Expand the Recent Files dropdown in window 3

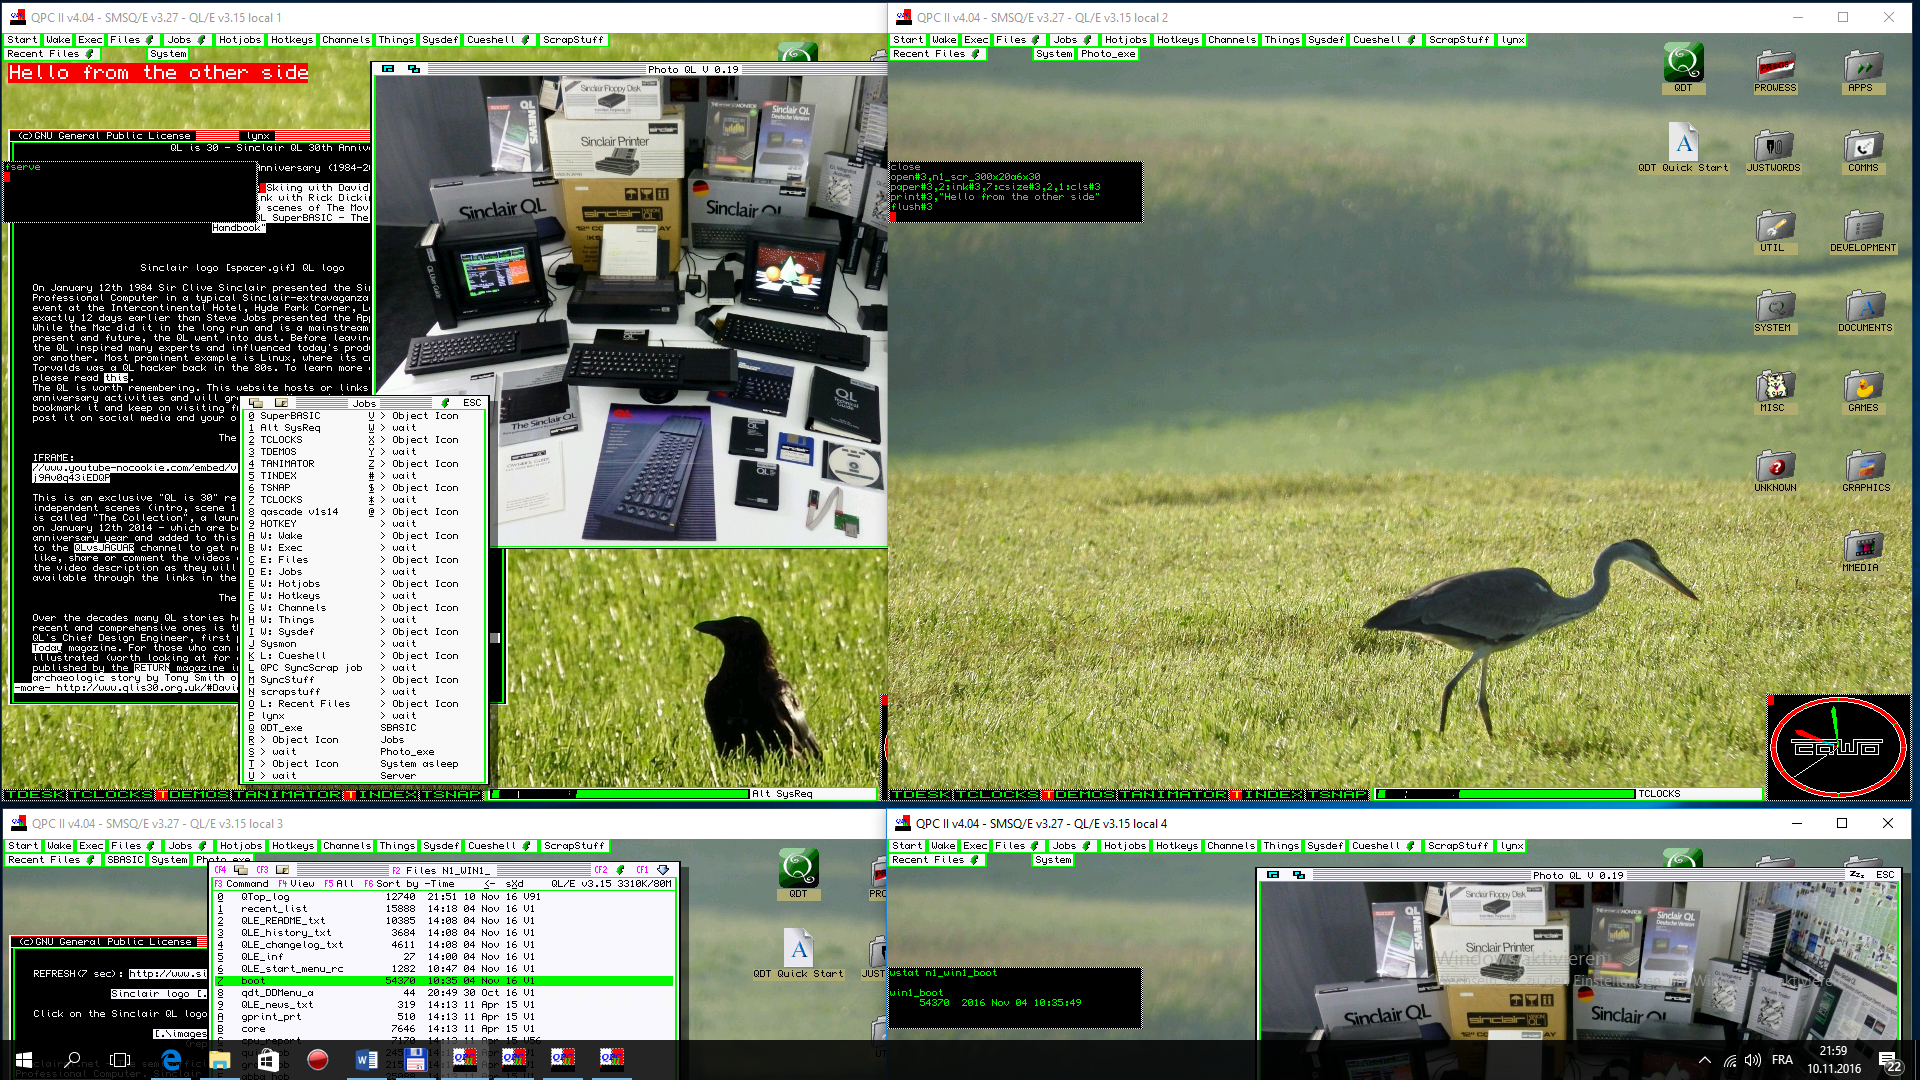(x=91, y=860)
